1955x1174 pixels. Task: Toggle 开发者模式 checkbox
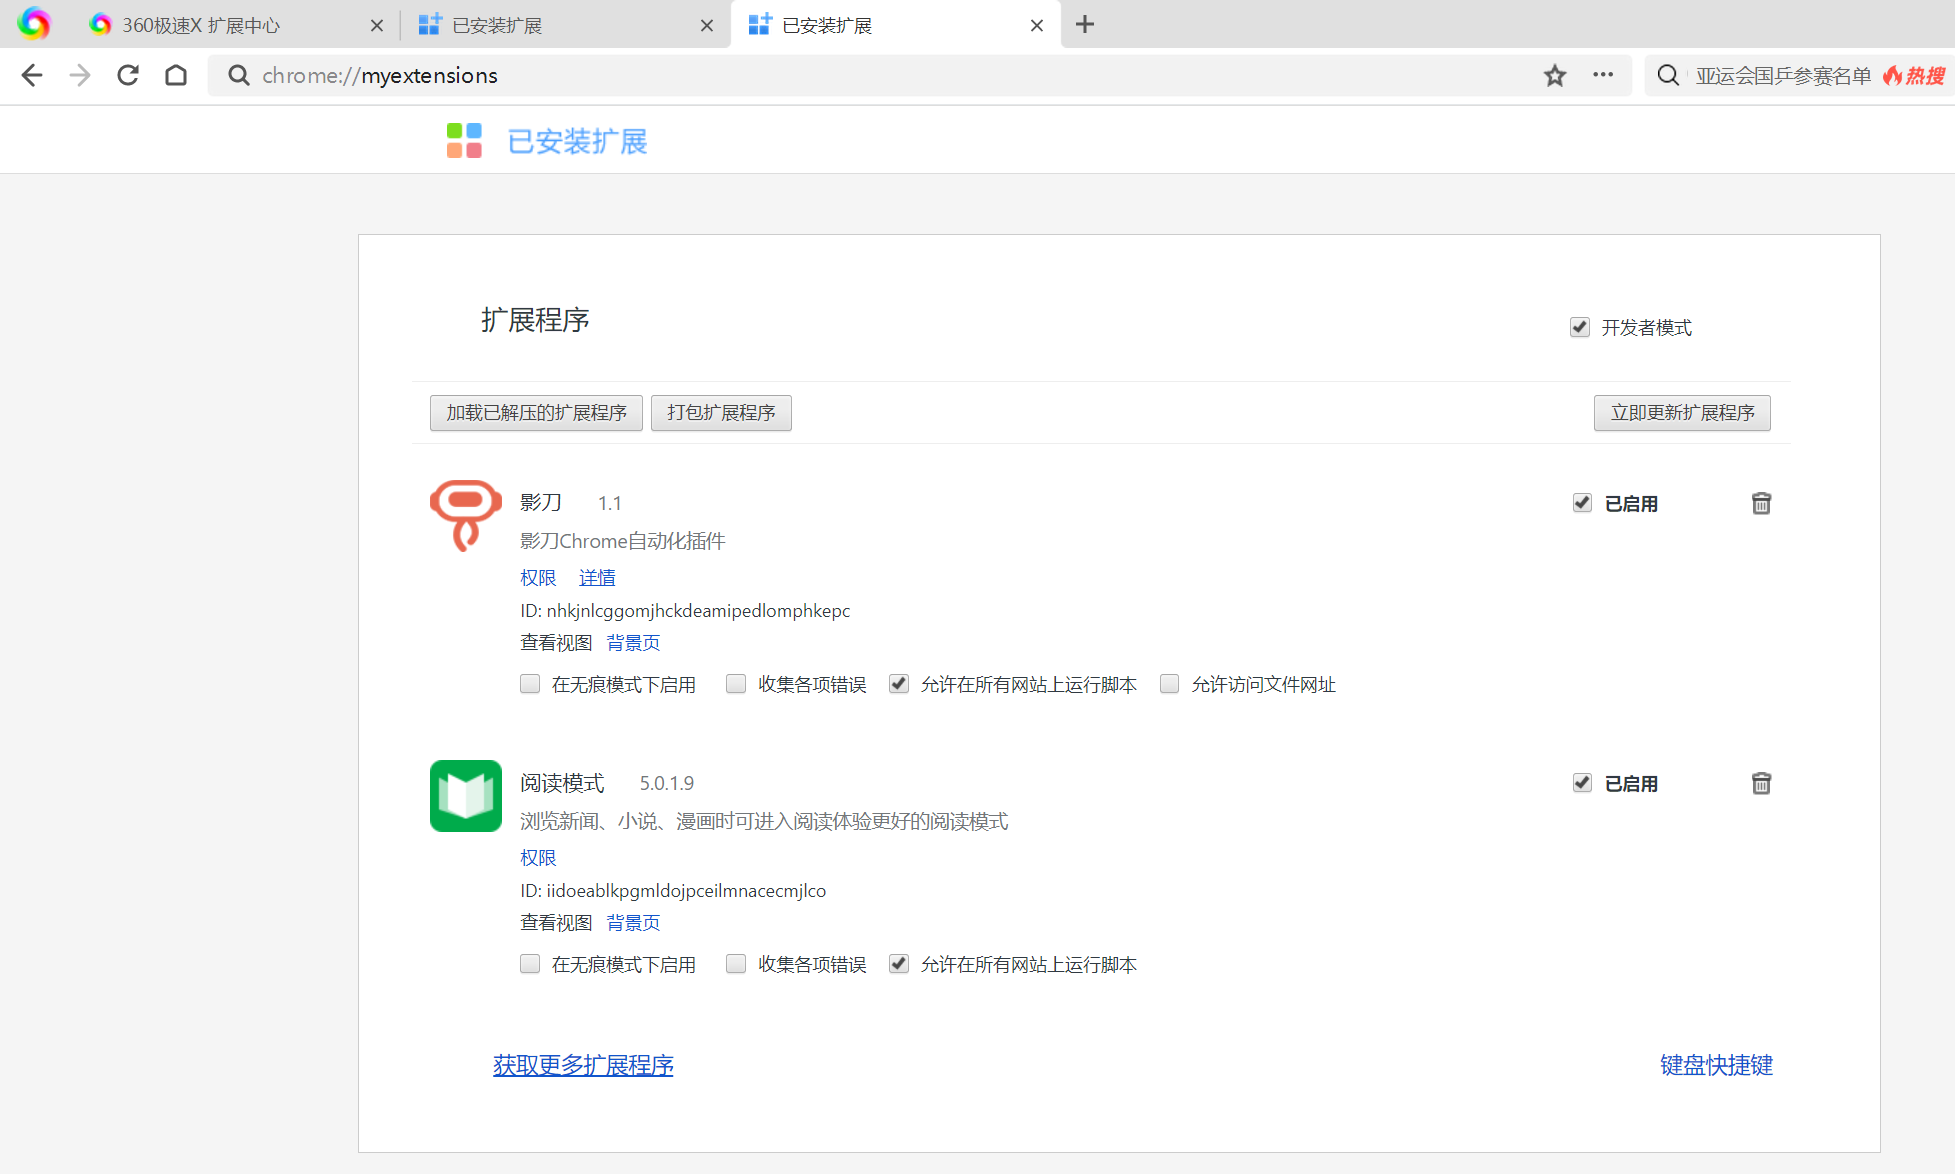[1580, 328]
